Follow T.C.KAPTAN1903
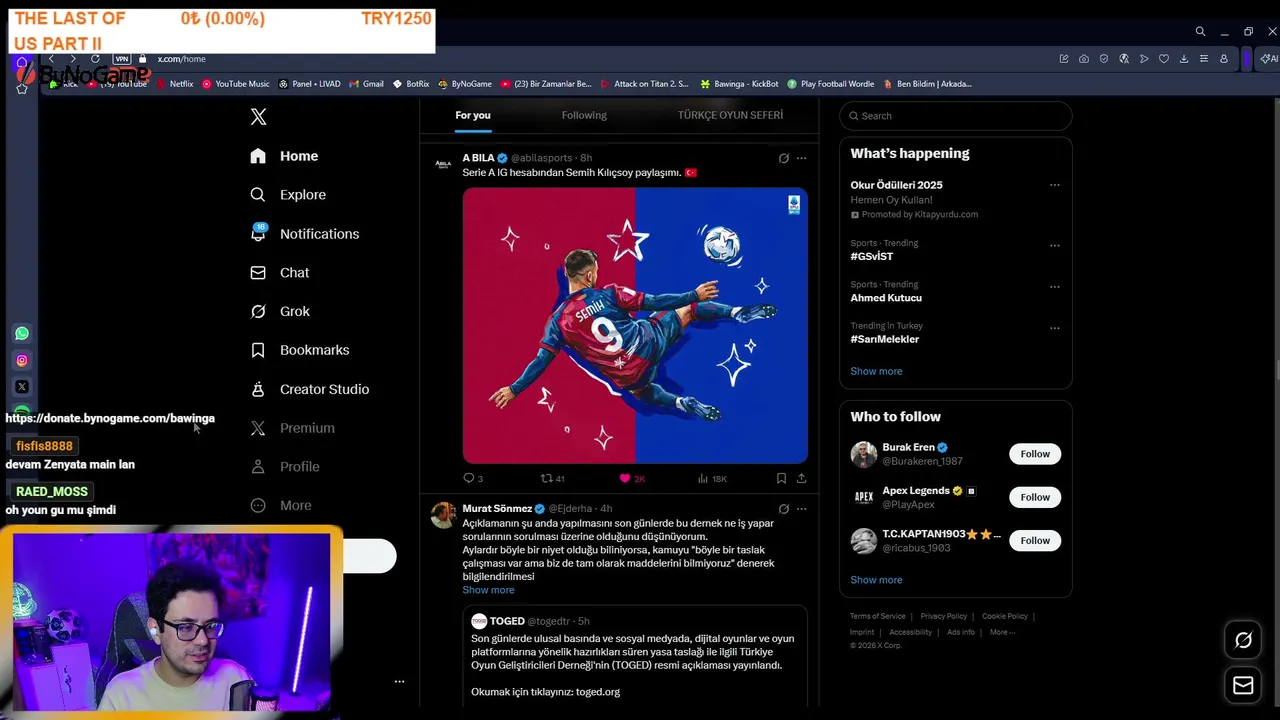This screenshot has height=720, width=1280. point(1035,541)
